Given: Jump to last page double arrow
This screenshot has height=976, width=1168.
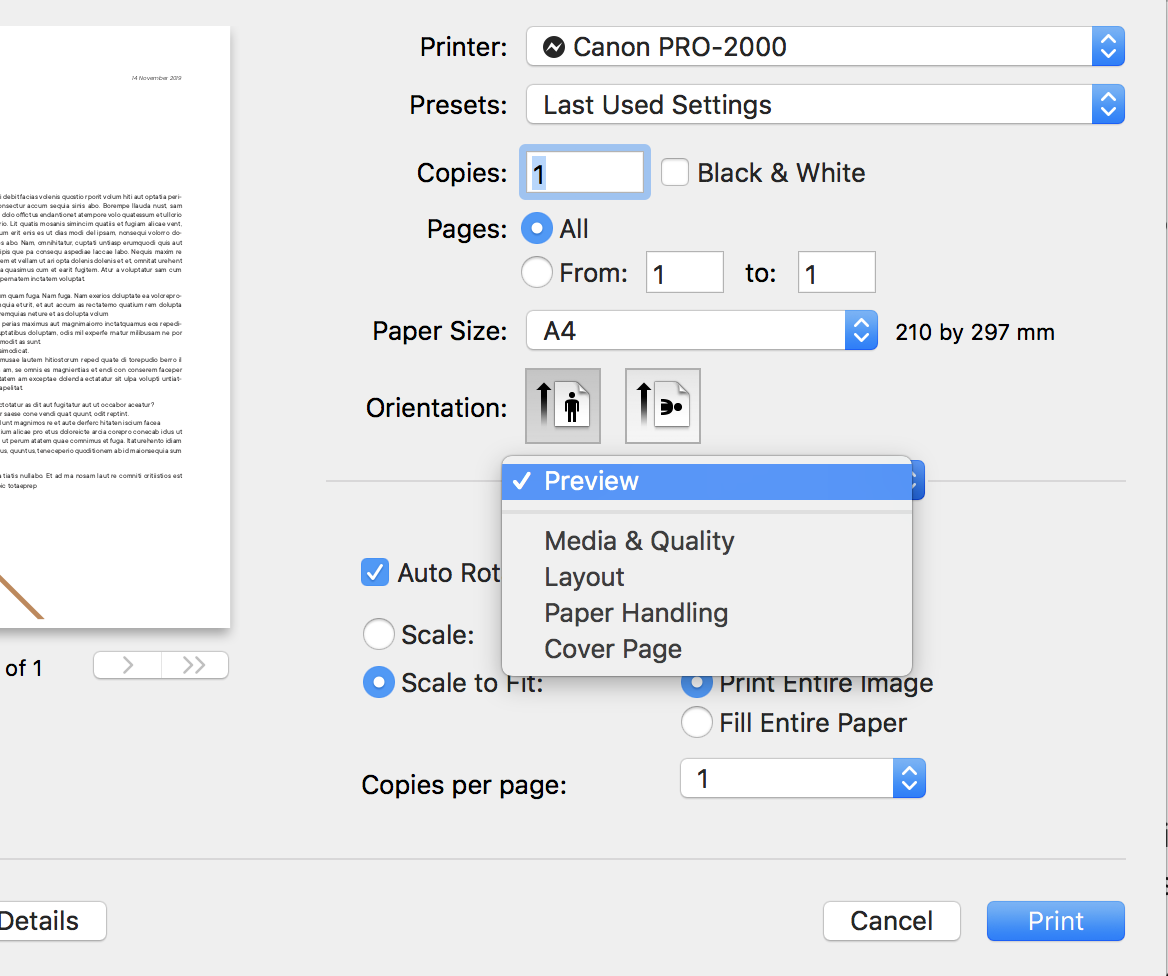Looking at the screenshot, I should 194,666.
